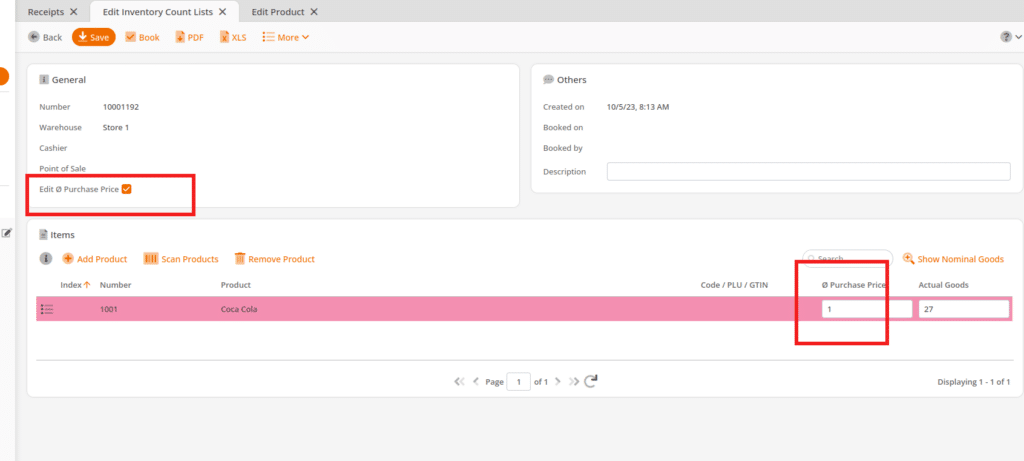Select the Edit Inventory Count Lists tab
Screen dimensions: 1024x461
(158, 12)
